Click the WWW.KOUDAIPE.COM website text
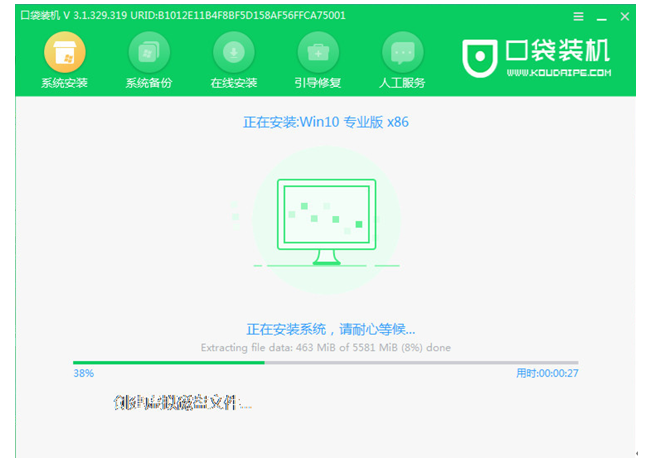The height and width of the screenshot is (467, 668). point(557,72)
